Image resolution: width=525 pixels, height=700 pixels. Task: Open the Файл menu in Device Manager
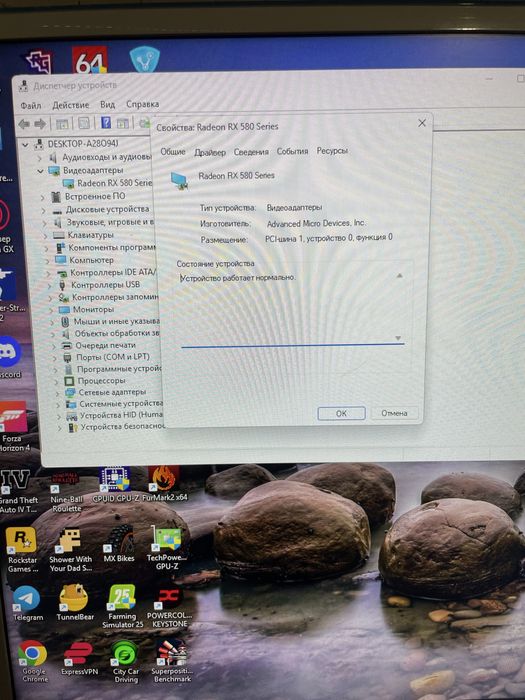point(31,106)
